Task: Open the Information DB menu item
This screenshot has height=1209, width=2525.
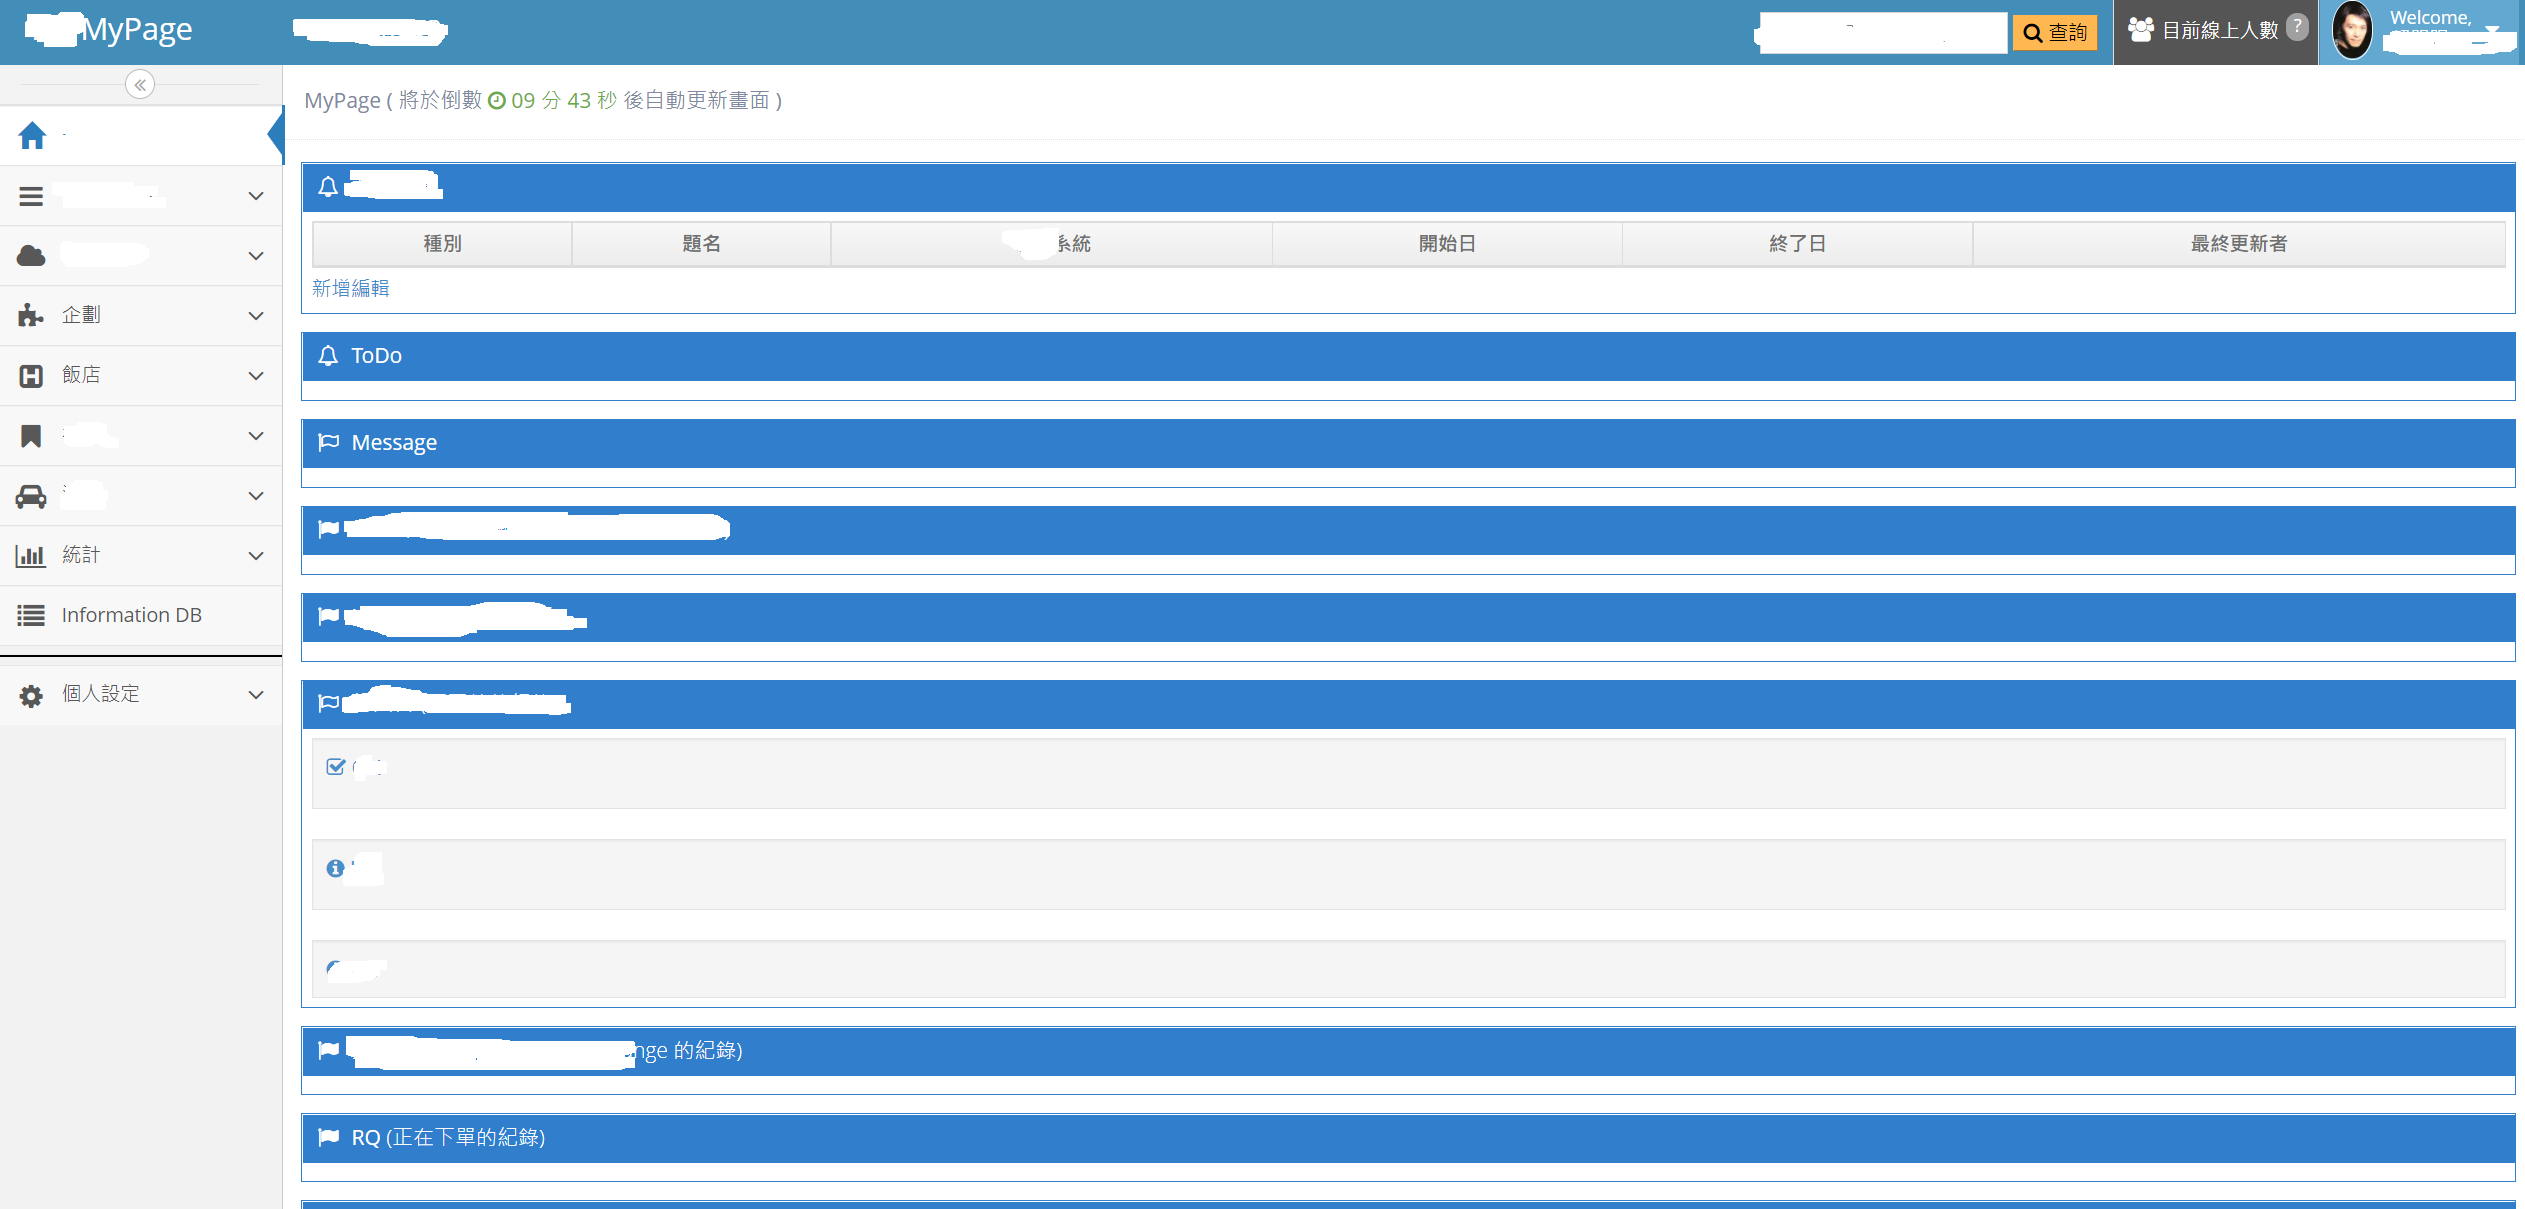Action: (131, 615)
